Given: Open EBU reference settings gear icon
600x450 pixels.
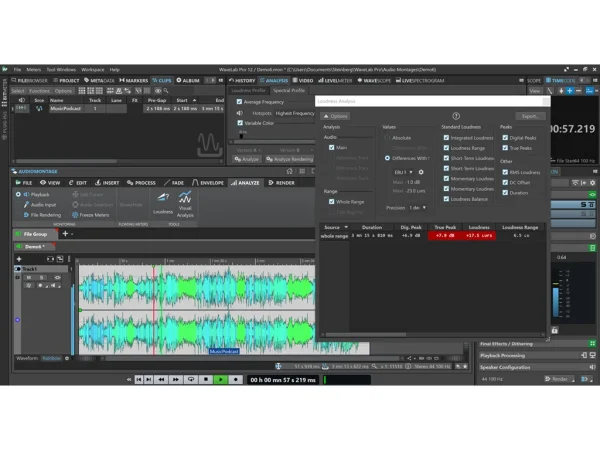Looking at the screenshot, I should [x=421, y=172].
